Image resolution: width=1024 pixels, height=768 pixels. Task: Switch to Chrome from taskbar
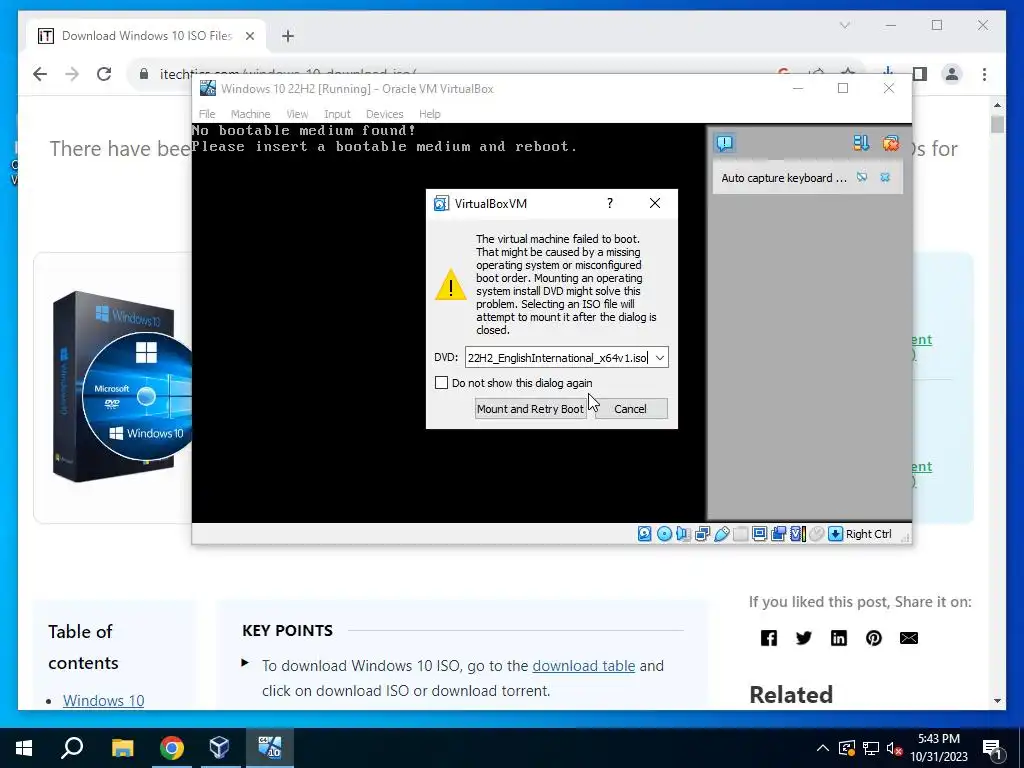click(x=172, y=748)
